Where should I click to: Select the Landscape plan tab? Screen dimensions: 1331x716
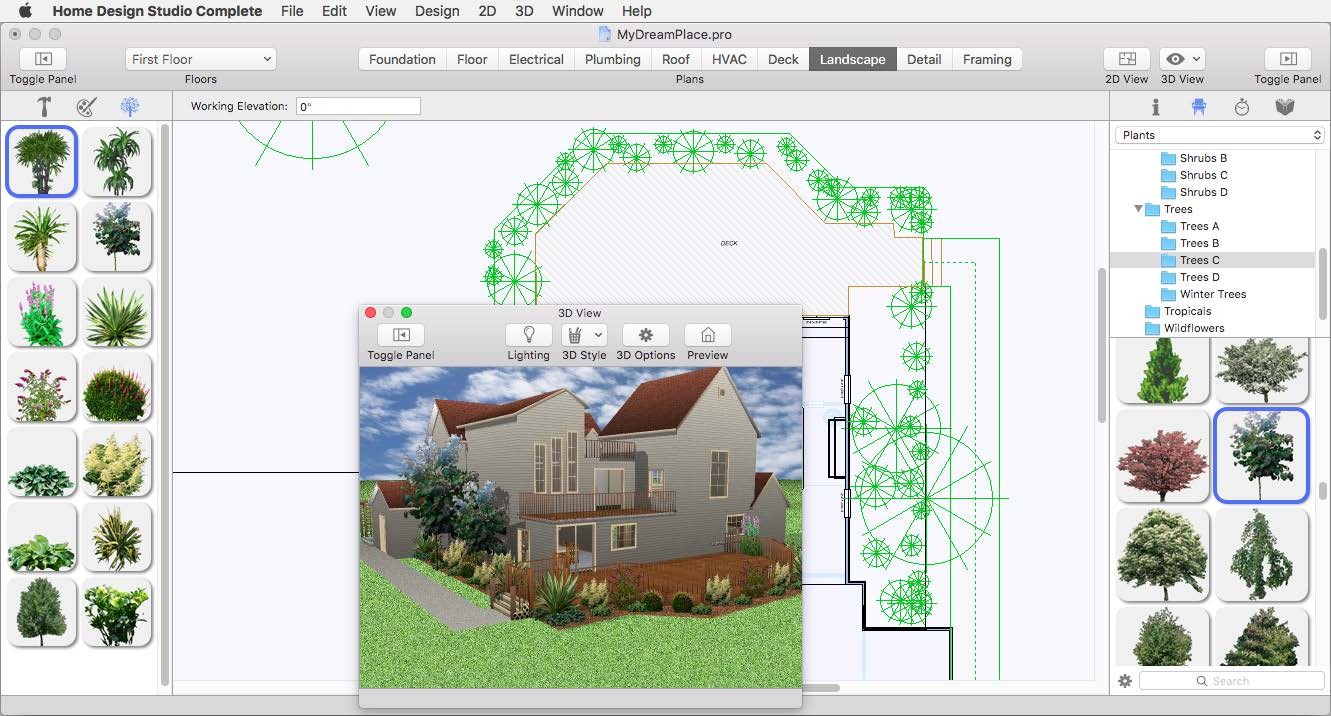(852, 59)
